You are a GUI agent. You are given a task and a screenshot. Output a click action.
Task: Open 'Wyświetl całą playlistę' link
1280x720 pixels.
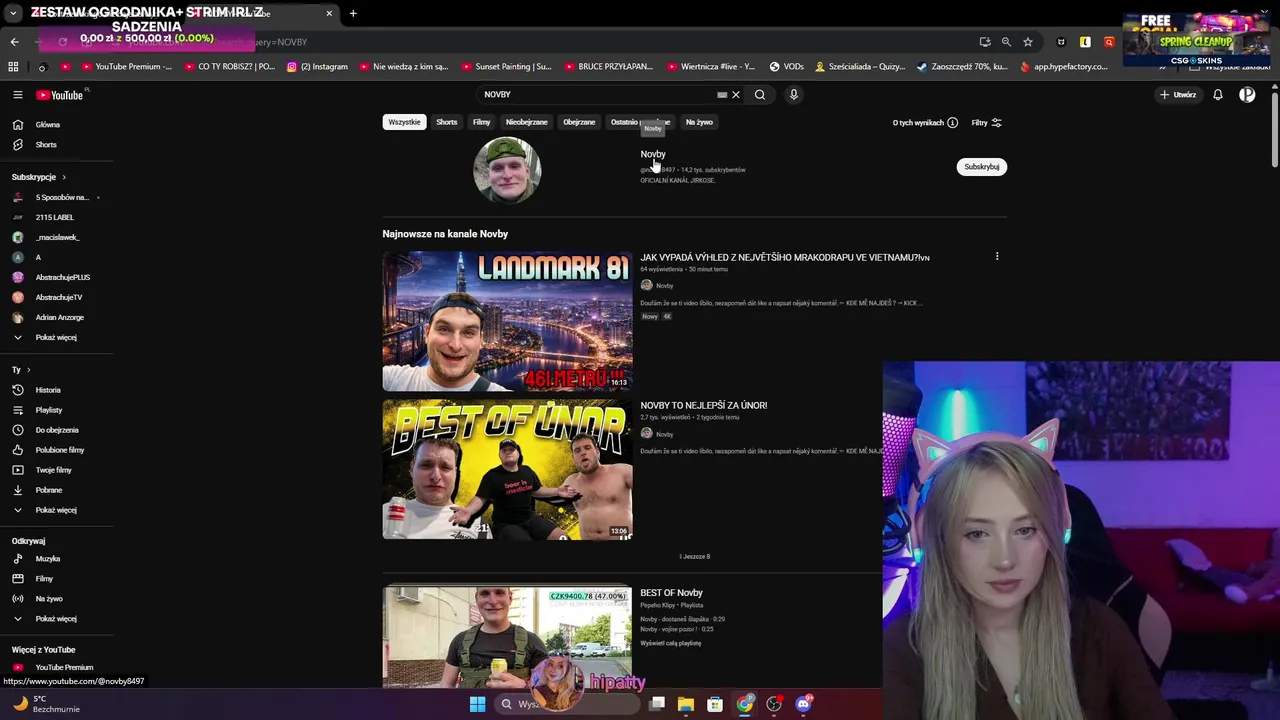pyautogui.click(x=670, y=643)
